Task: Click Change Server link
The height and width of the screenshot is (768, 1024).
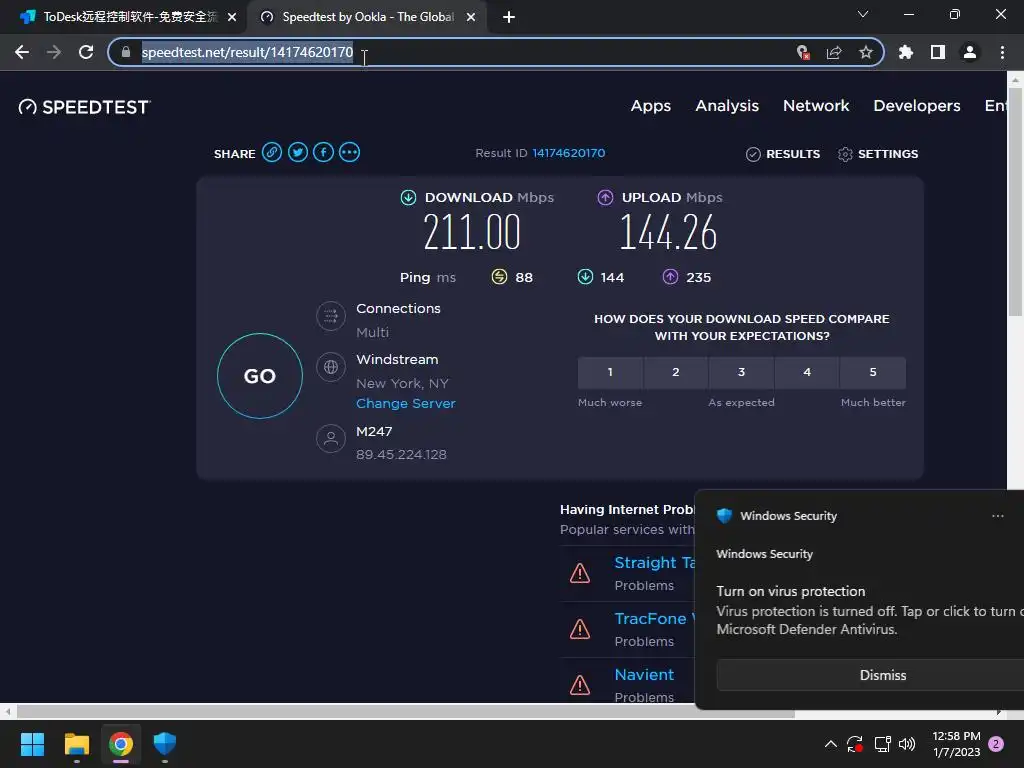Action: click(406, 404)
